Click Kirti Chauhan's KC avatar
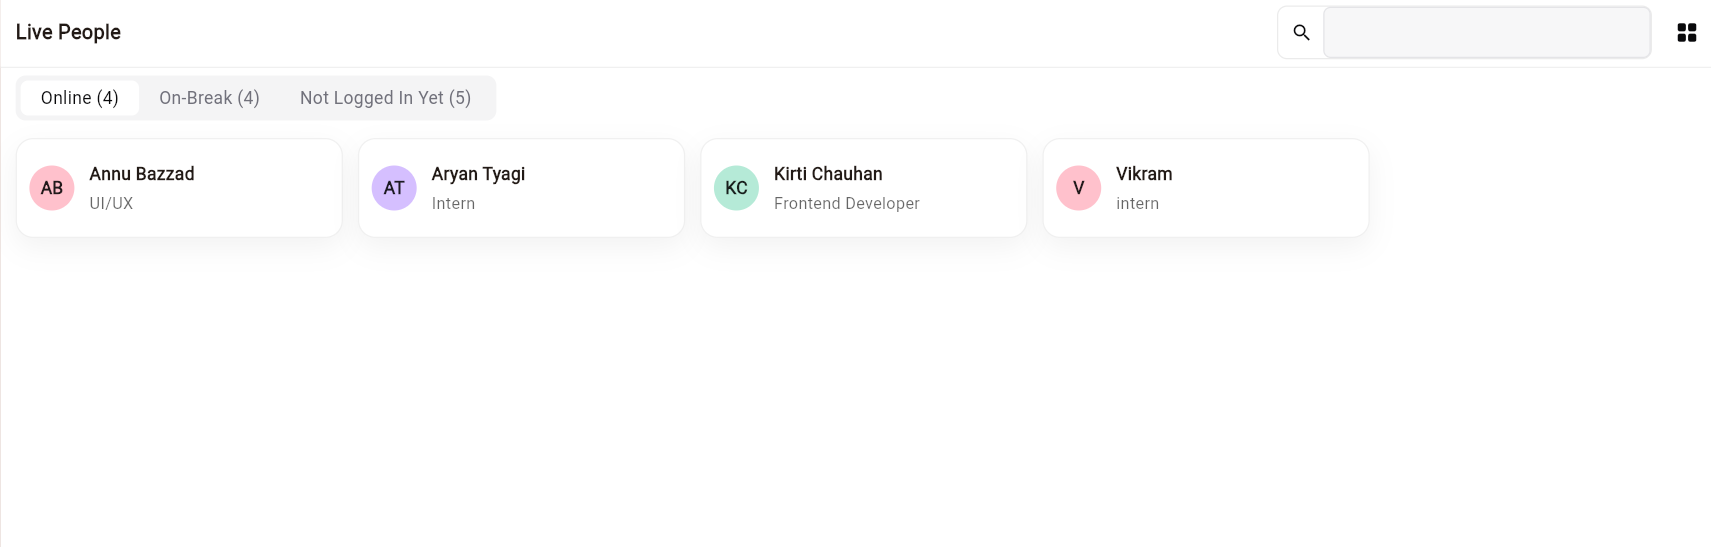This screenshot has height=547, width=1711. 736,188
